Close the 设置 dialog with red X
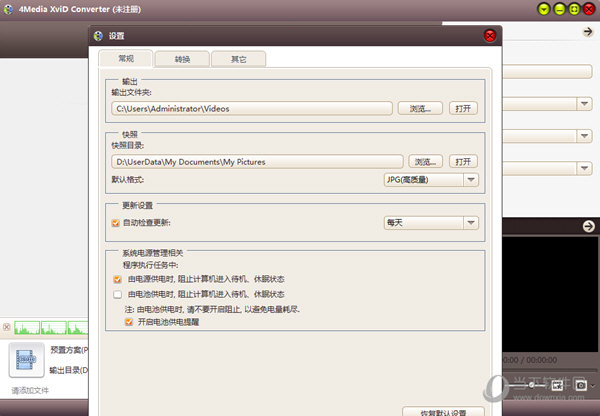This screenshot has width=600, height=416. coord(489,36)
